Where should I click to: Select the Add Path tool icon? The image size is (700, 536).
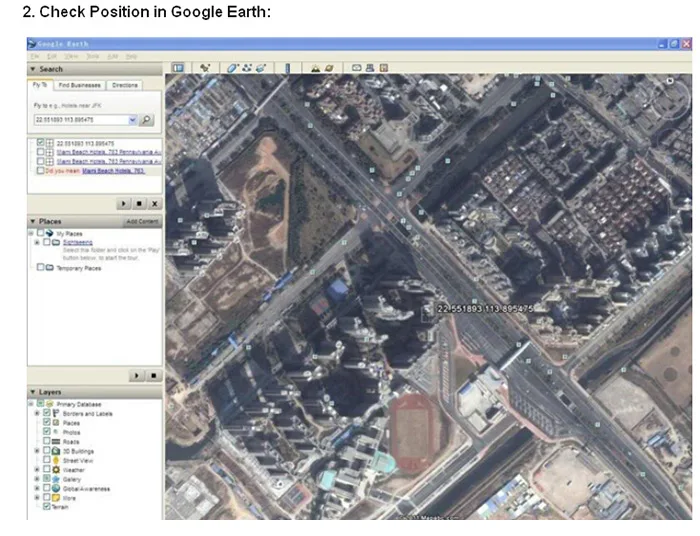[x=247, y=68]
